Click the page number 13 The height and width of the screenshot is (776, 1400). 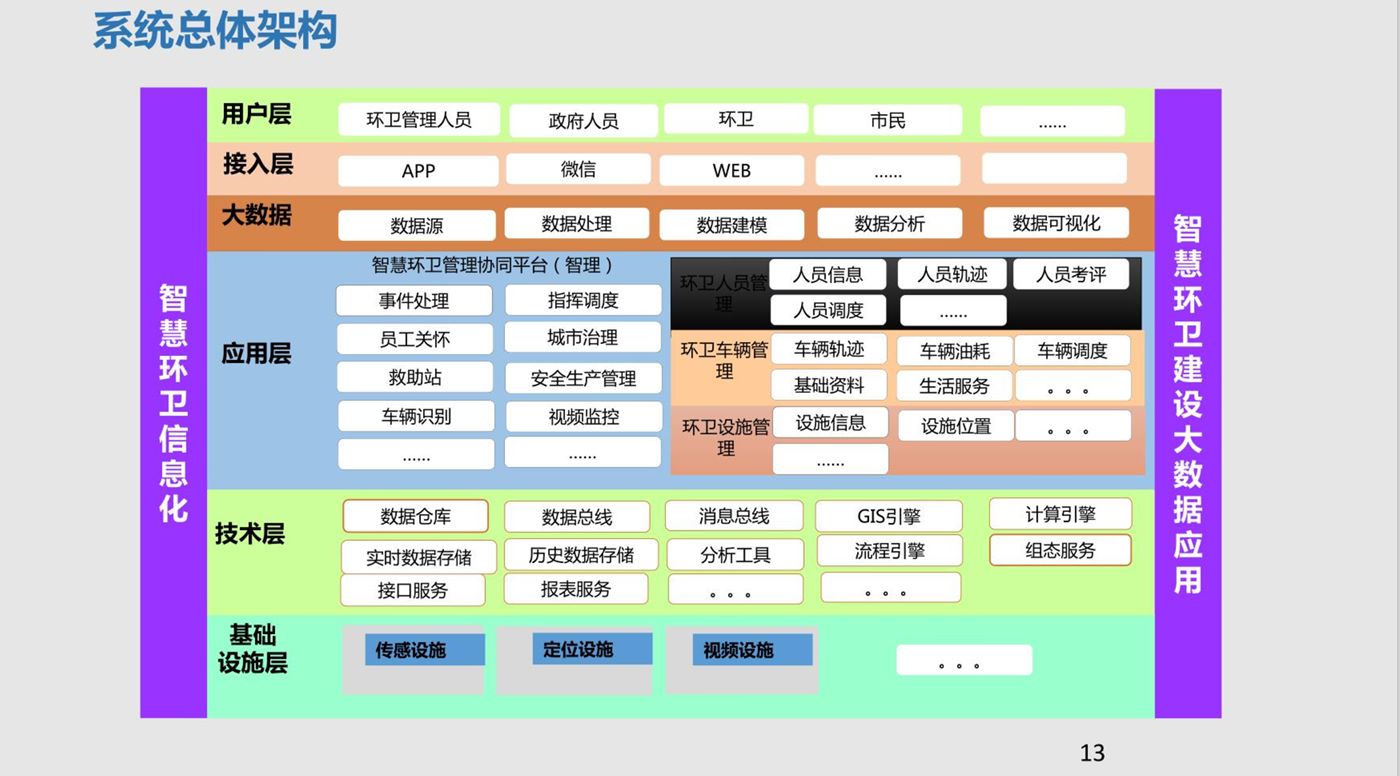pos(1093,753)
